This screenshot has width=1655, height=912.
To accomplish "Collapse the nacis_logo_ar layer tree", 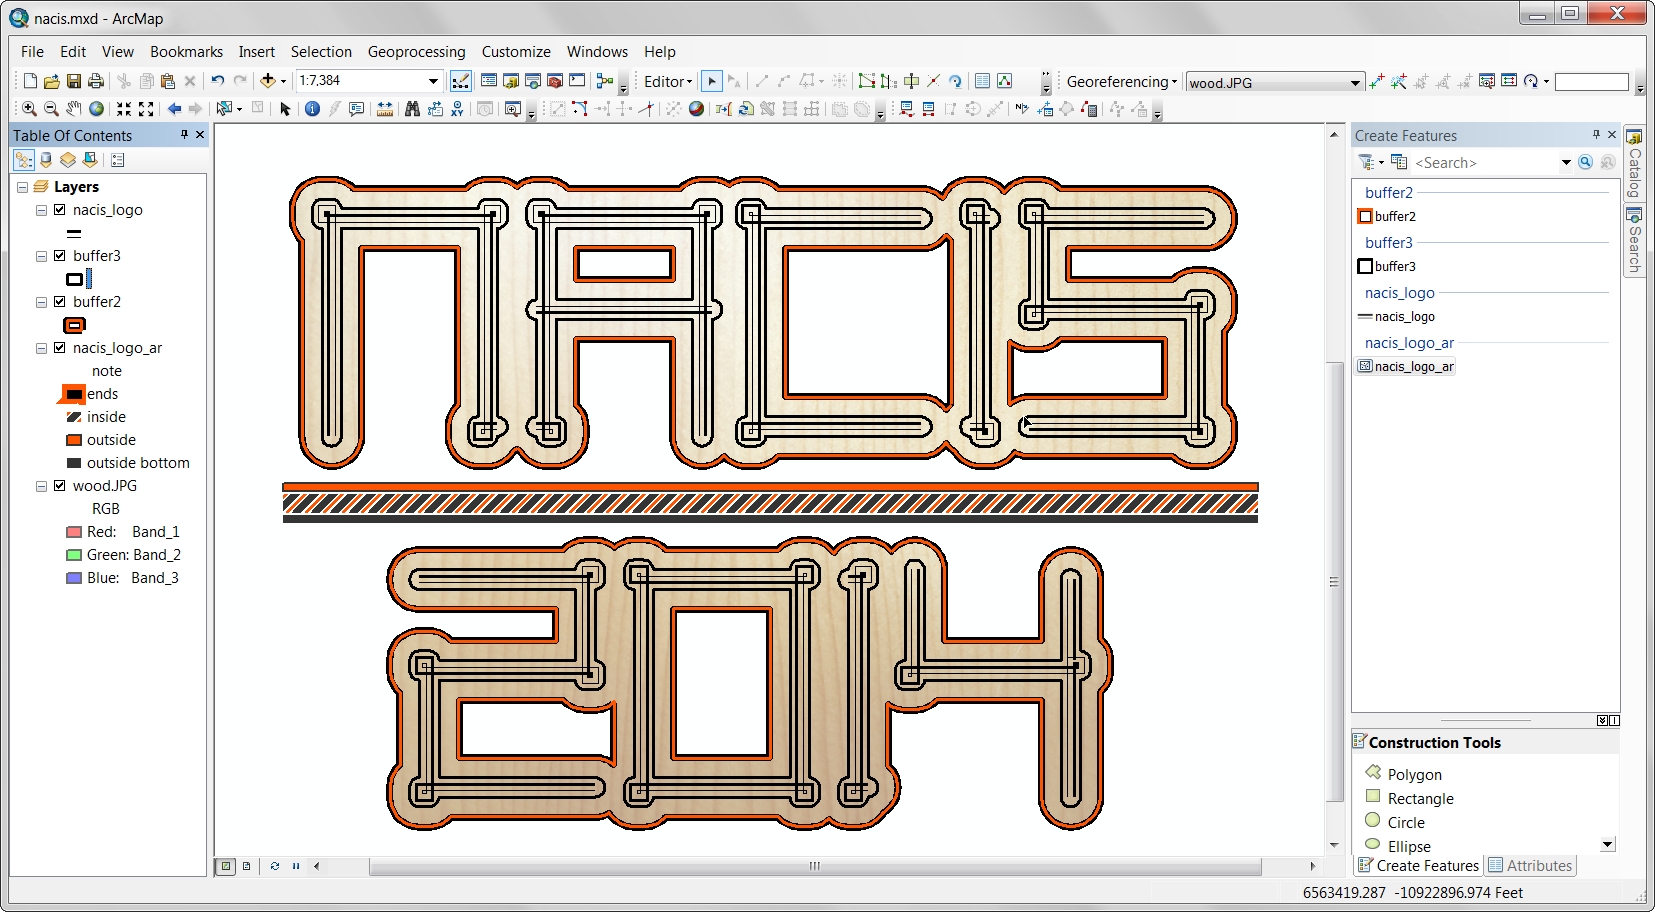I will pos(41,348).
